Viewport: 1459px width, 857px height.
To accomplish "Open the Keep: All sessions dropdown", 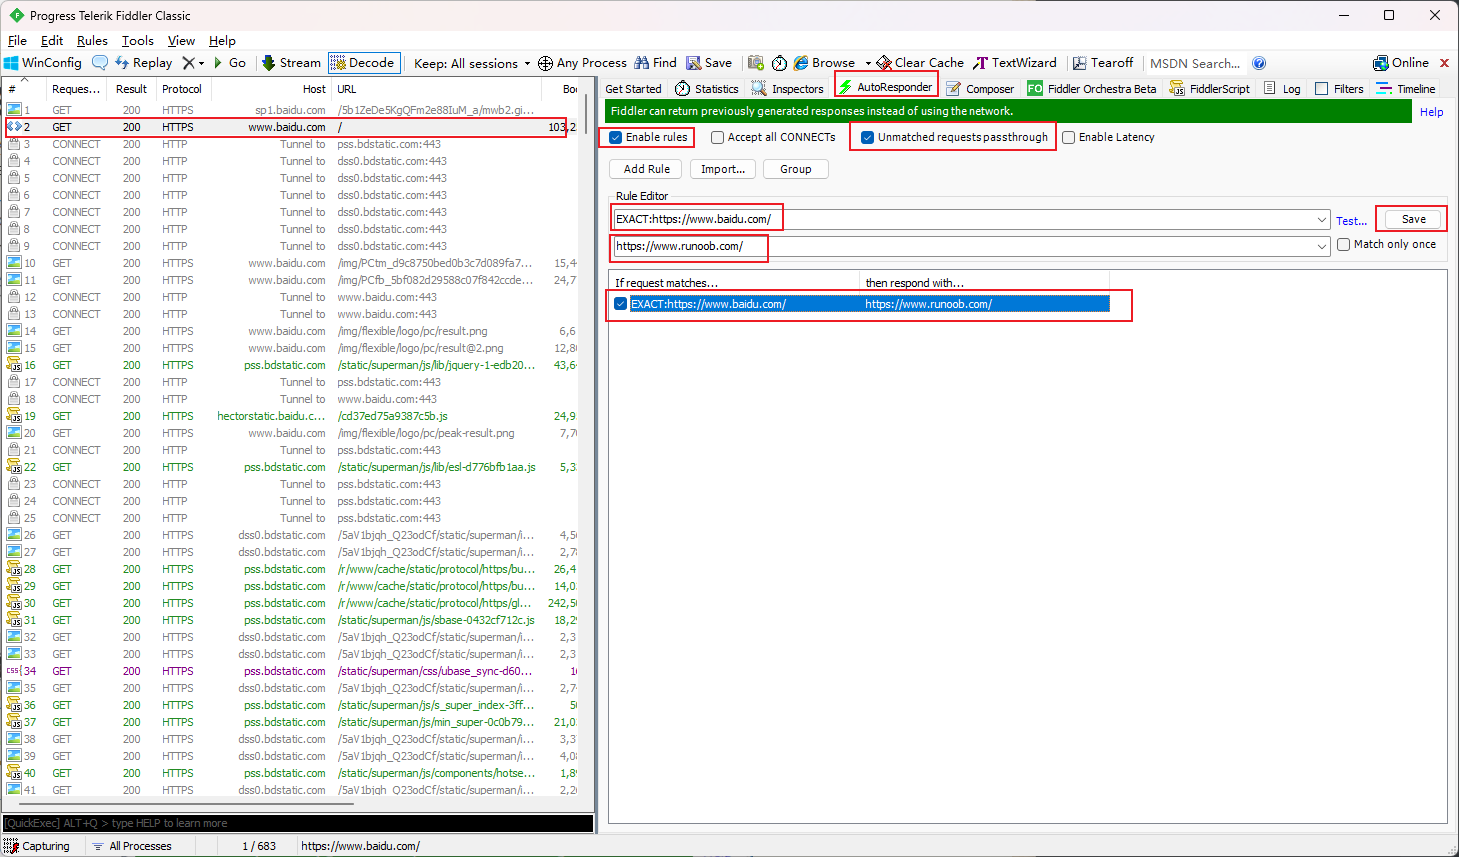I will click(x=472, y=63).
